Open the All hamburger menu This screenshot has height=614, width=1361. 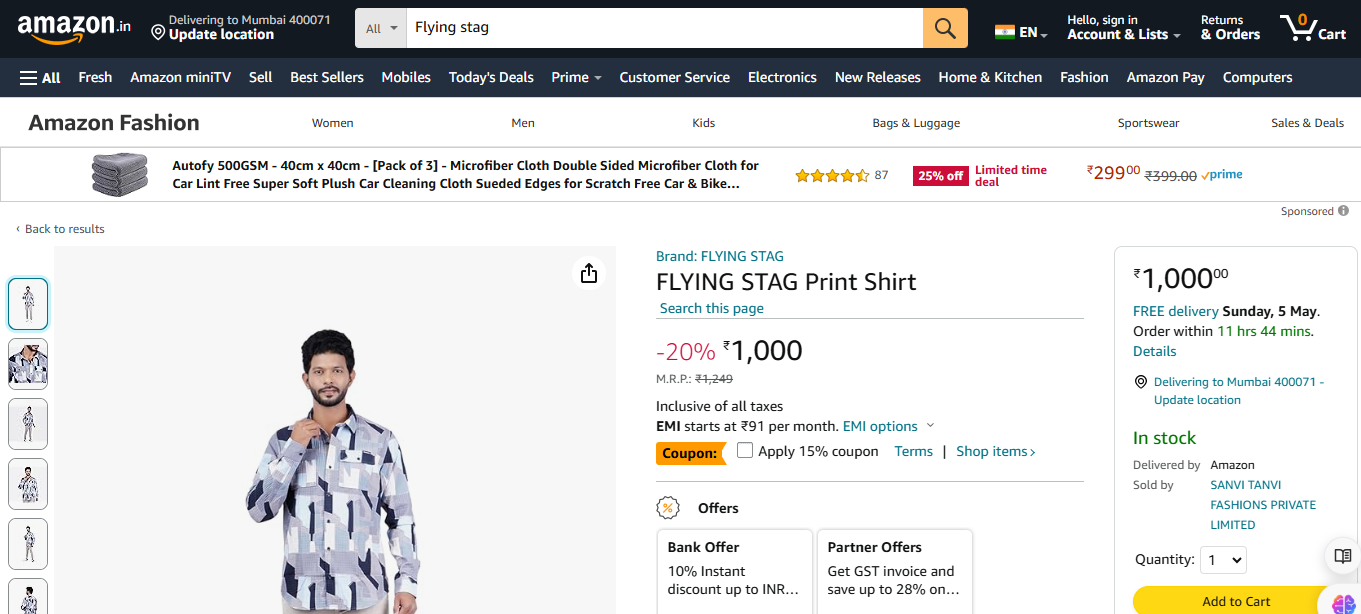coord(40,77)
